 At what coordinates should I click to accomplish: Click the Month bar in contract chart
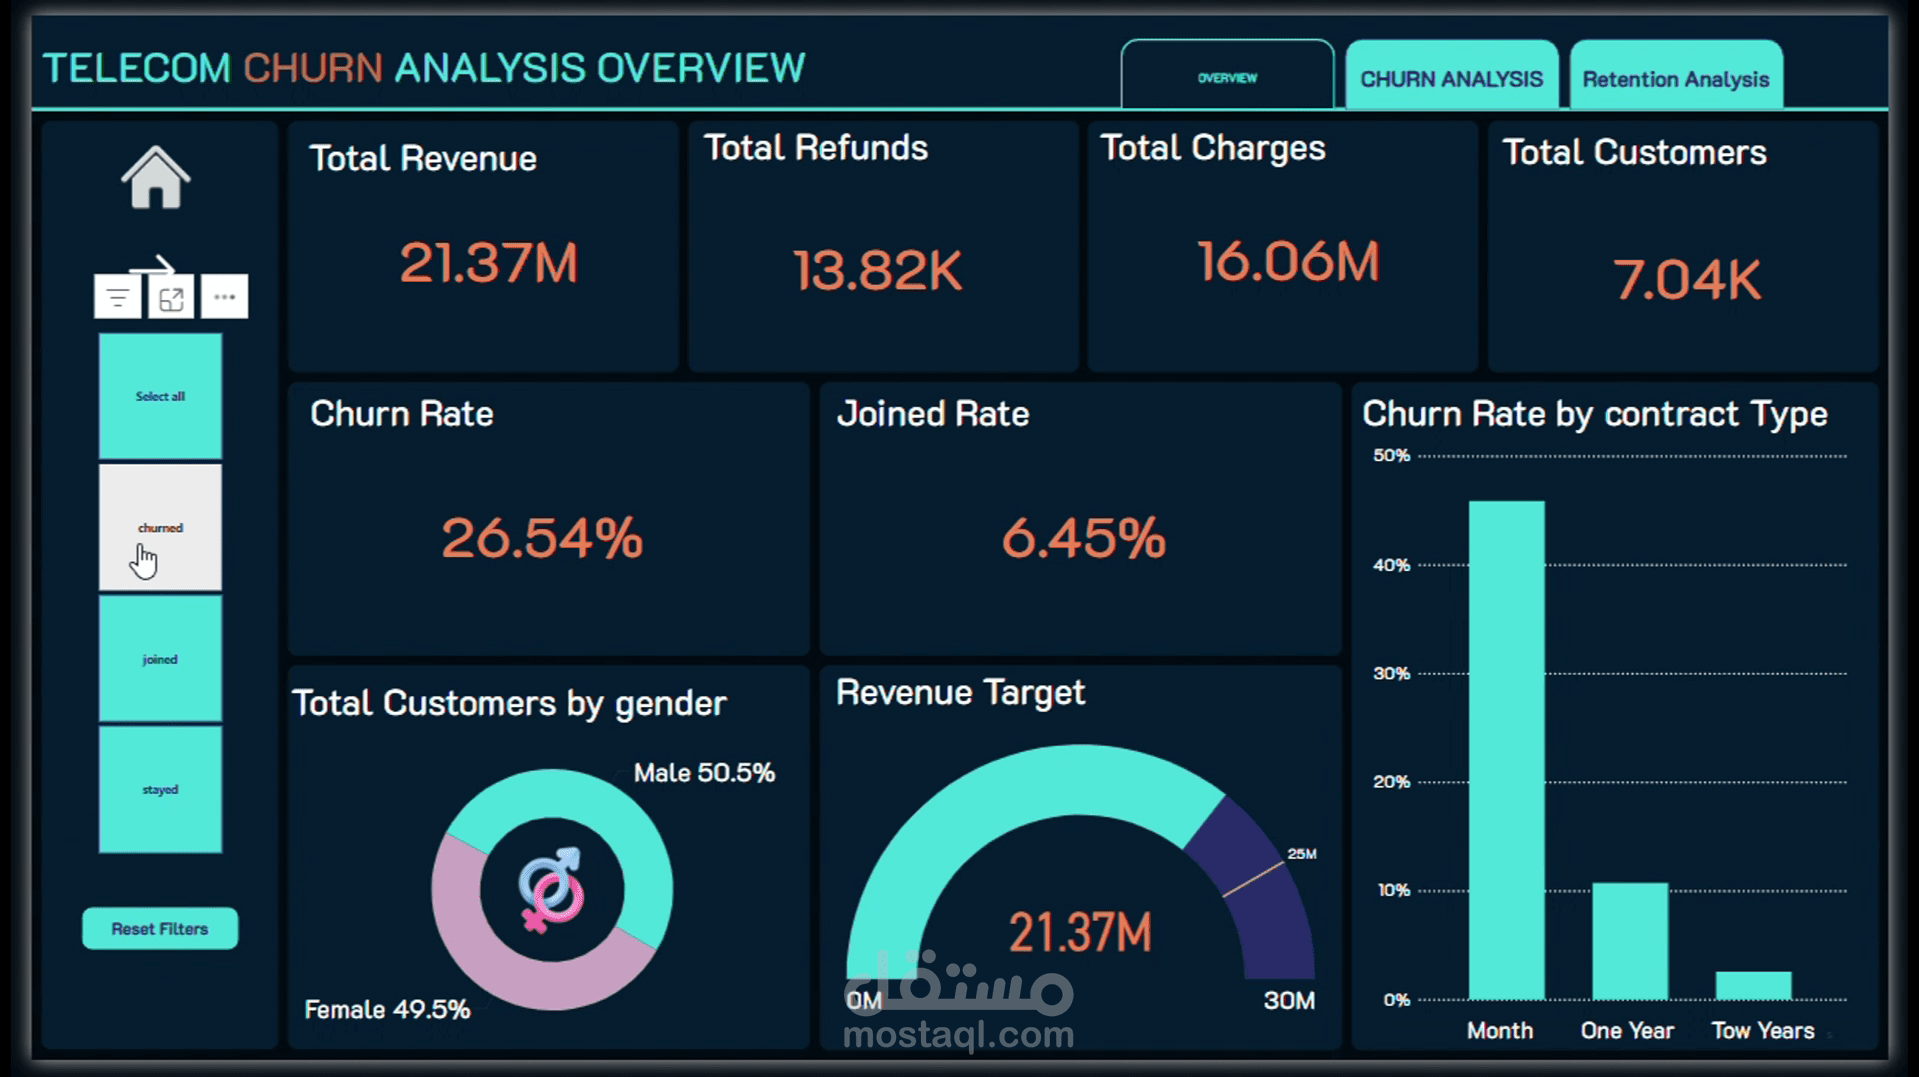click(1506, 750)
